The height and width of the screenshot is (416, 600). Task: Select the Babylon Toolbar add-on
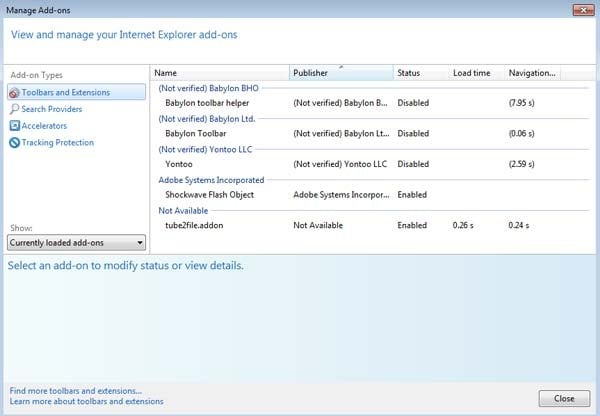(x=369, y=134)
